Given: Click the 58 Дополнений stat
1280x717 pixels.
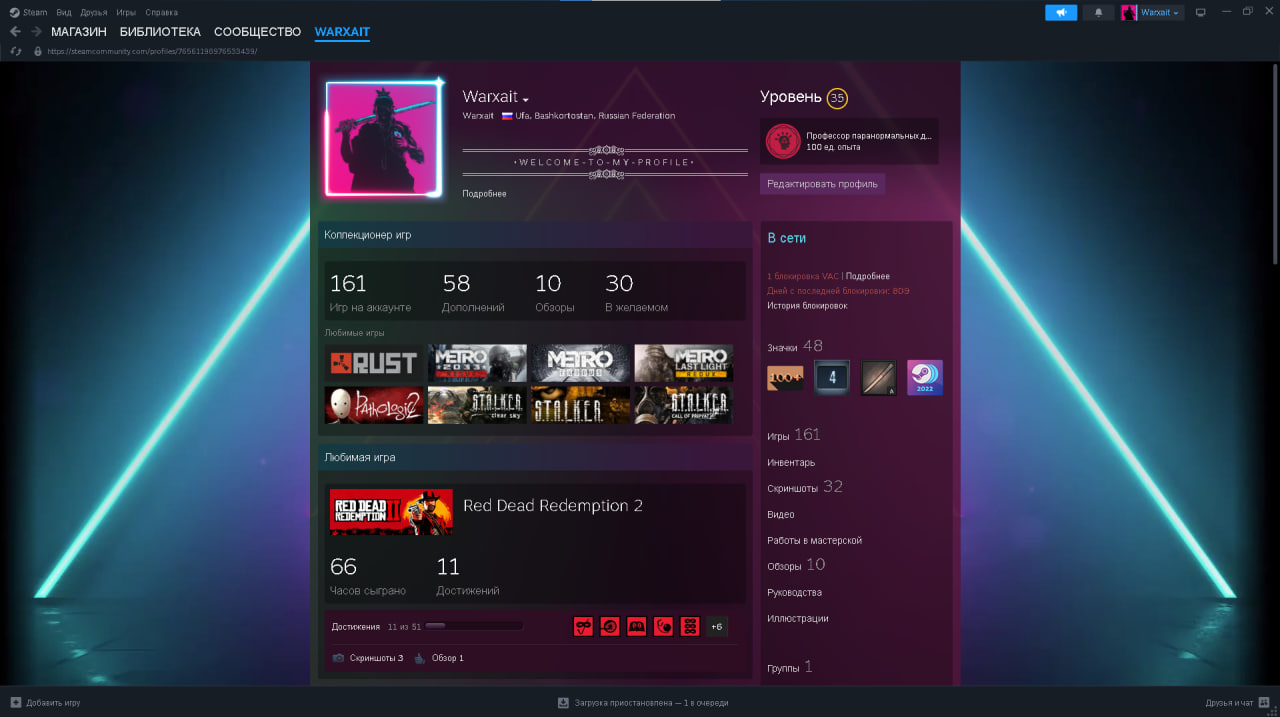Looking at the screenshot, I should point(473,292).
